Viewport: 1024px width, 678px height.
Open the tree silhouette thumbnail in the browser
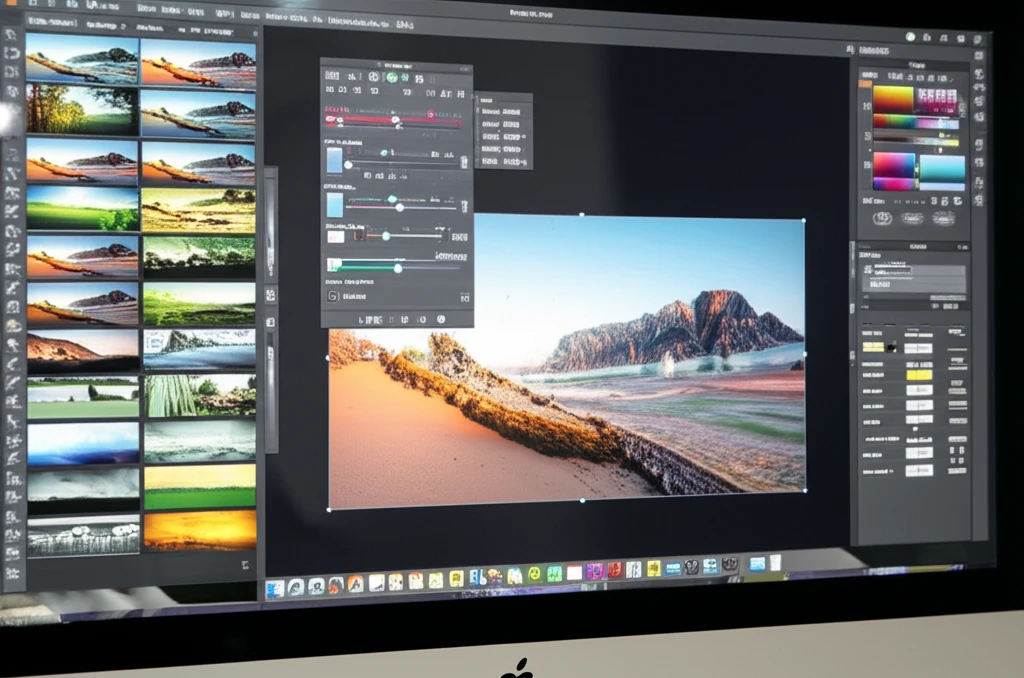tap(80, 109)
